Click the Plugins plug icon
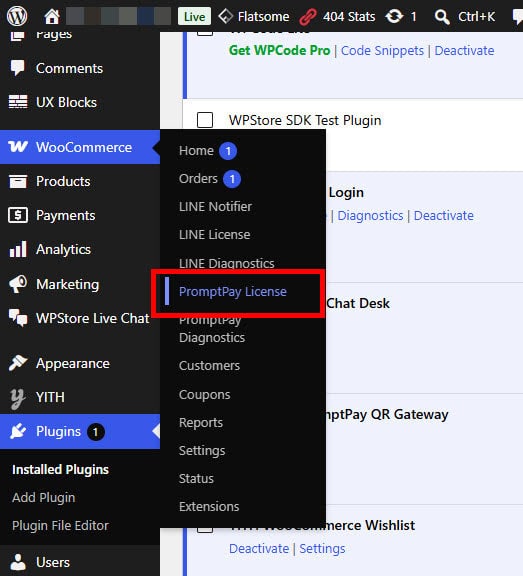The image size is (523, 576). [18, 431]
